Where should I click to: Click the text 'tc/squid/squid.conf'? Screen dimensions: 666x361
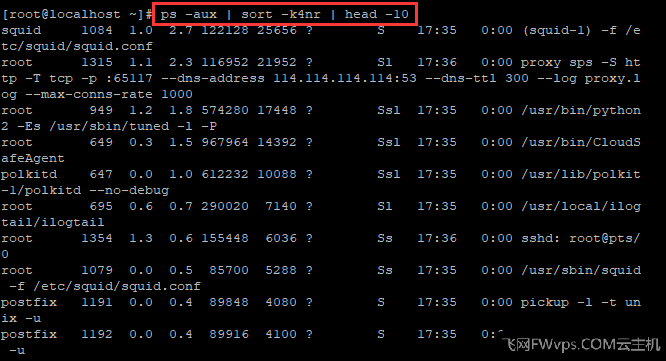click(77, 46)
